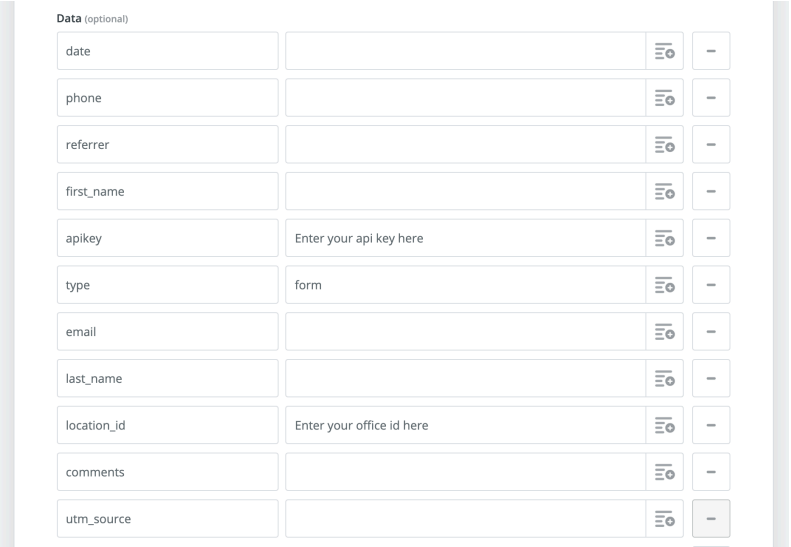Delete the utm_source row via minus
Image resolution: width=791 pixels, height=547 pixels.
711,519
